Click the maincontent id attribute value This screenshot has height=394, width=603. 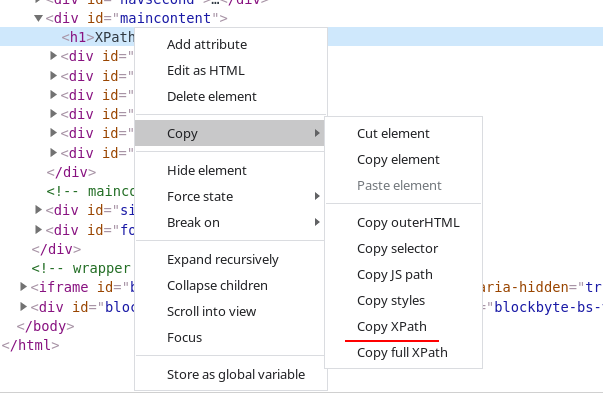165,18
